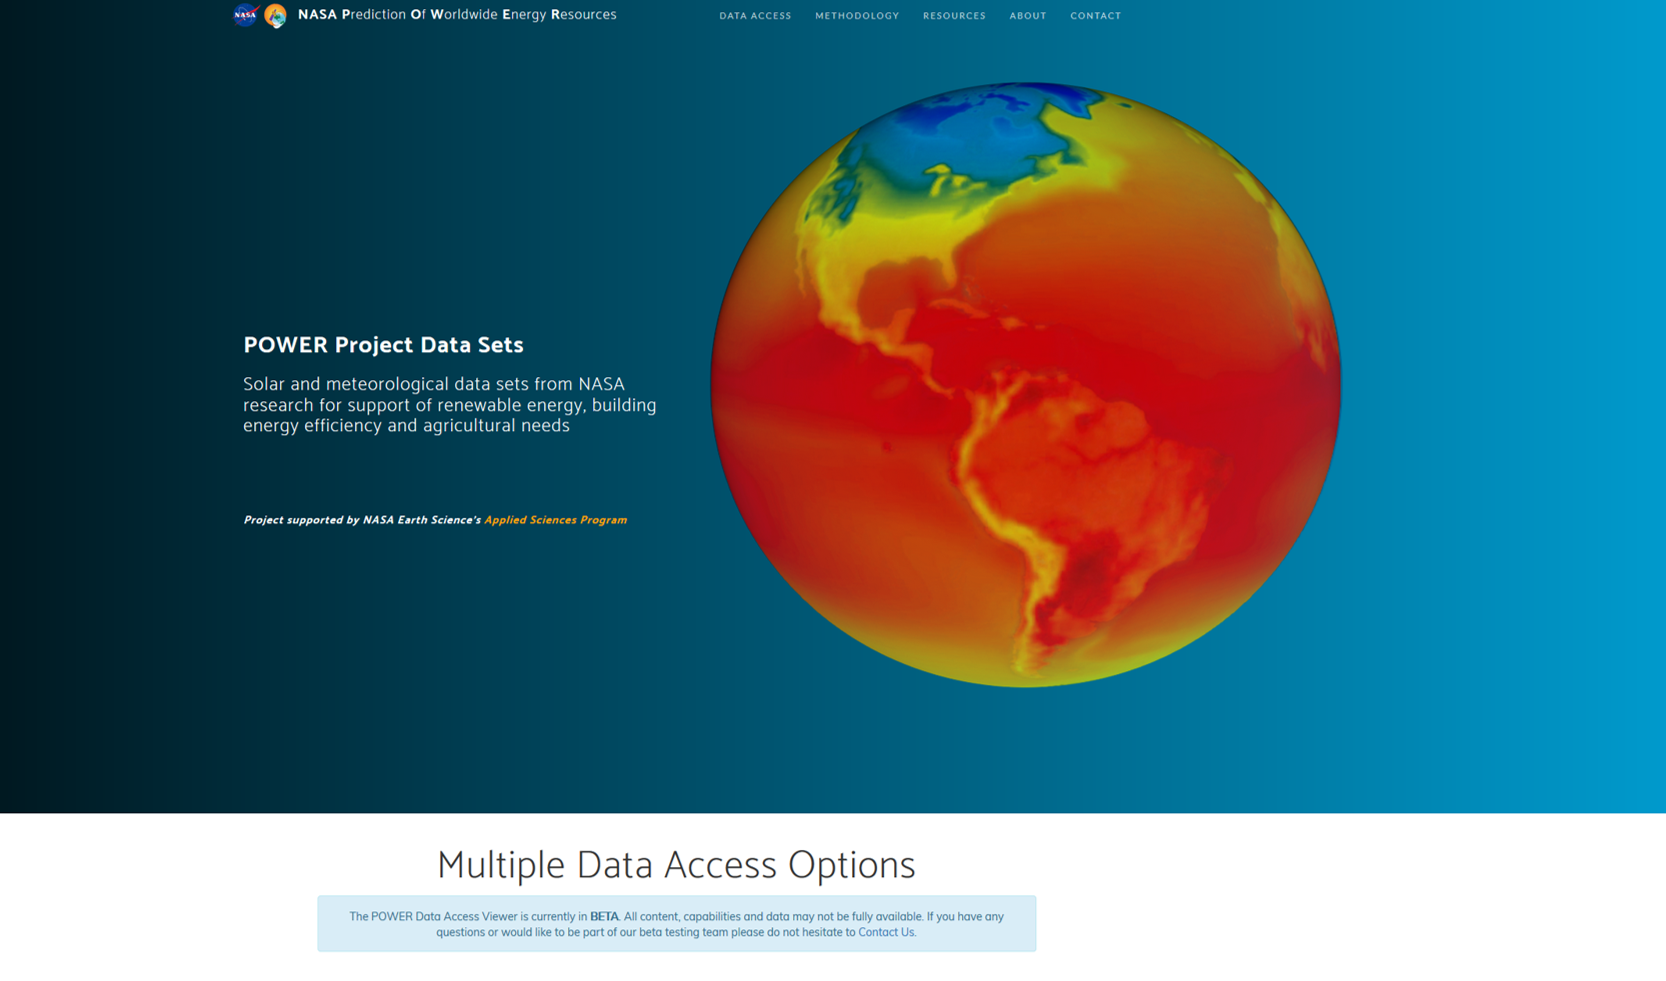
Task: Click the "Project supported by NASA Earth Science's" text
Action: point(362,520)
